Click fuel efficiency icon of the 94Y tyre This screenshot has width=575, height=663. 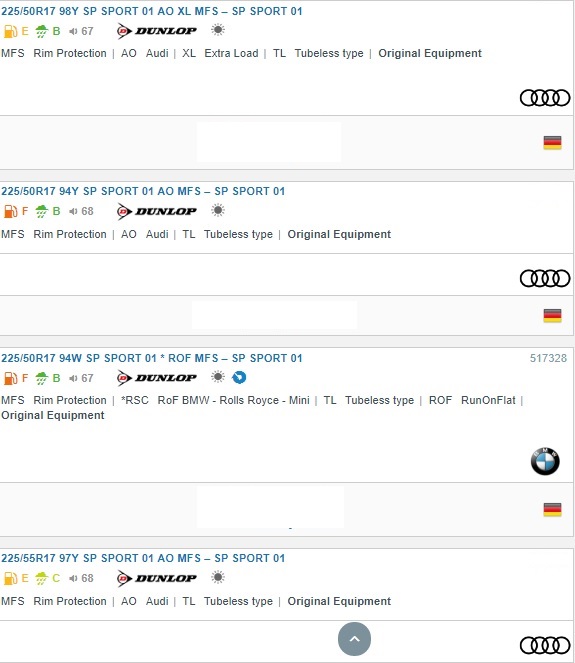pyautogui.click(x=10, y=211)
